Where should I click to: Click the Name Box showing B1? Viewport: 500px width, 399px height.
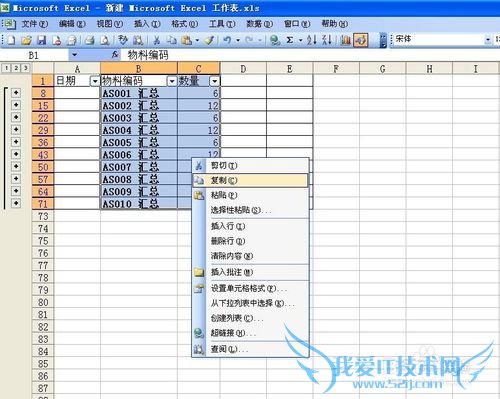[x=35, y=55]
